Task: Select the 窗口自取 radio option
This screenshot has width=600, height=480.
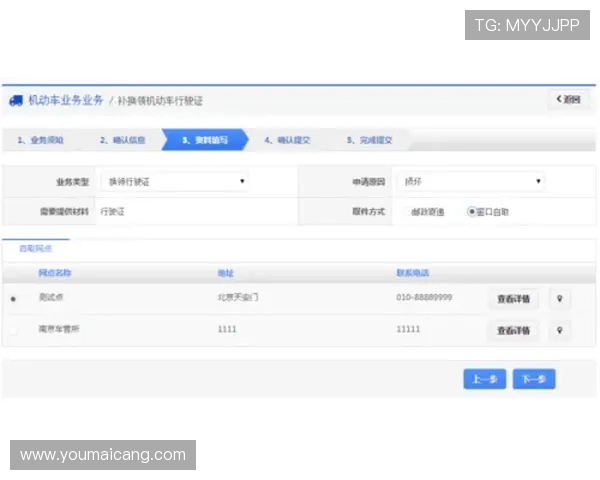Action: [x=471, y=212]
